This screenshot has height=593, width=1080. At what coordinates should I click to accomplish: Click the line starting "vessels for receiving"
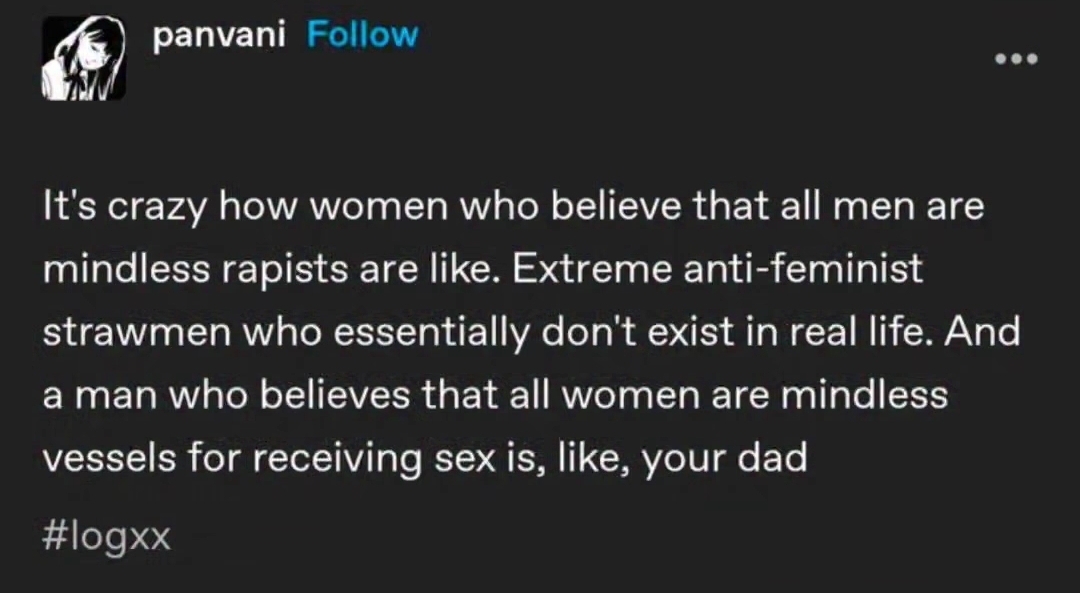425,458
